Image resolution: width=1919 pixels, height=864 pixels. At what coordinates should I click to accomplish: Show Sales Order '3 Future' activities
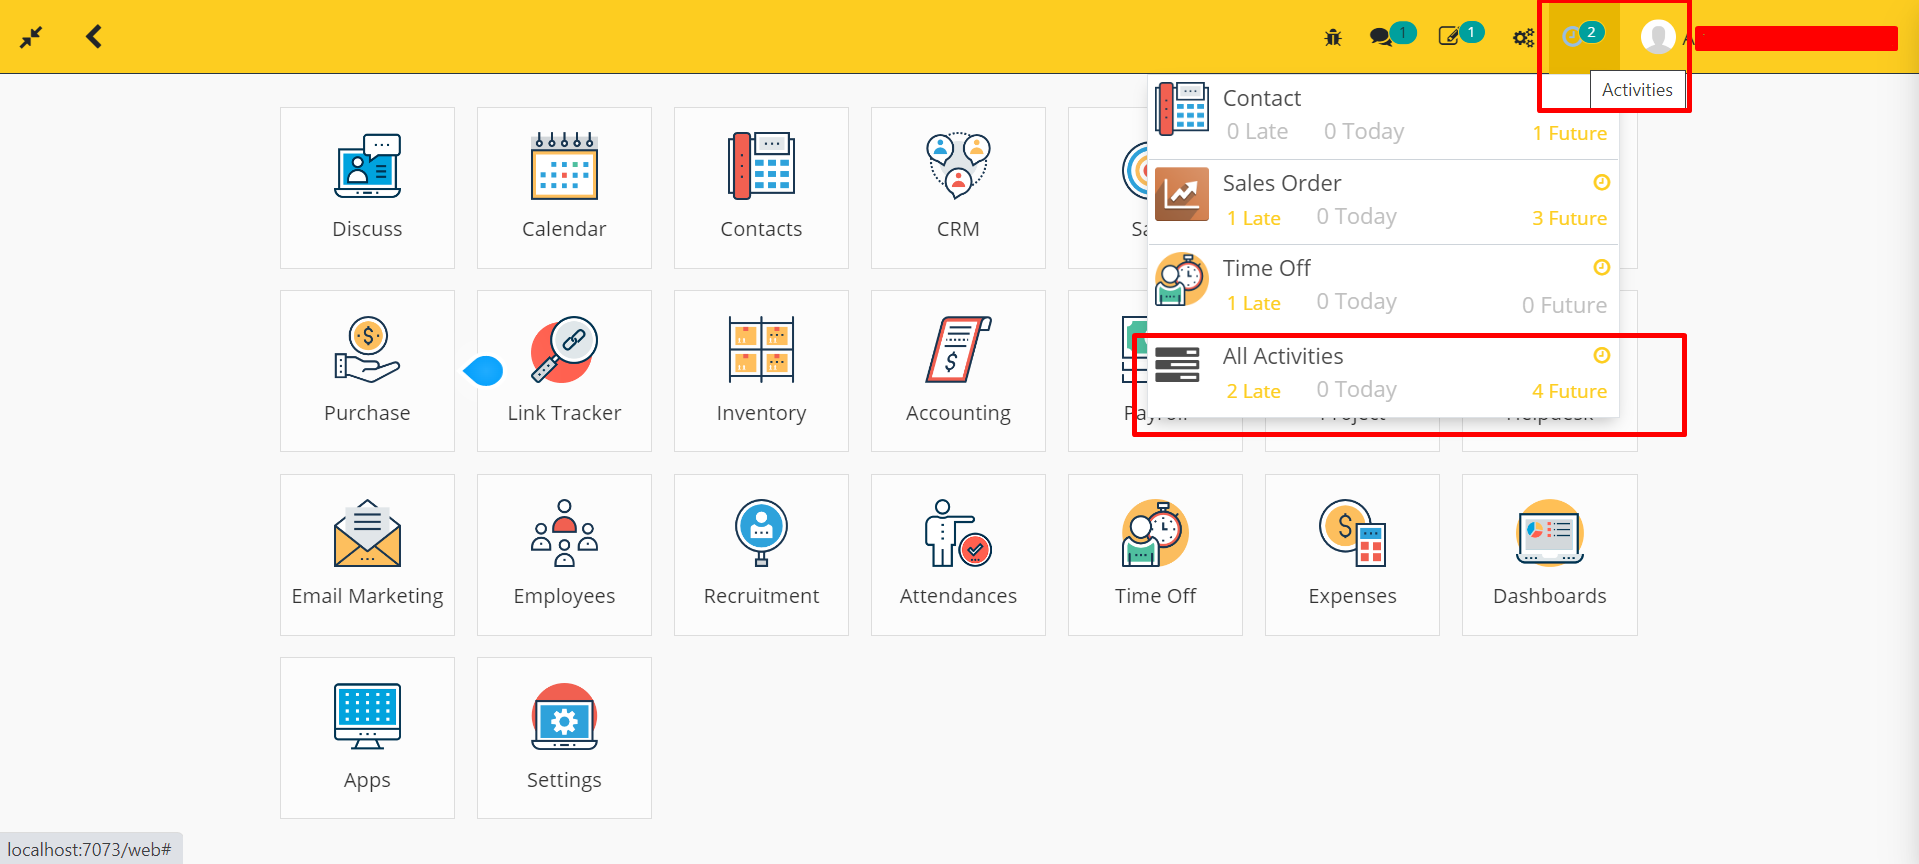pos(1569,218)
